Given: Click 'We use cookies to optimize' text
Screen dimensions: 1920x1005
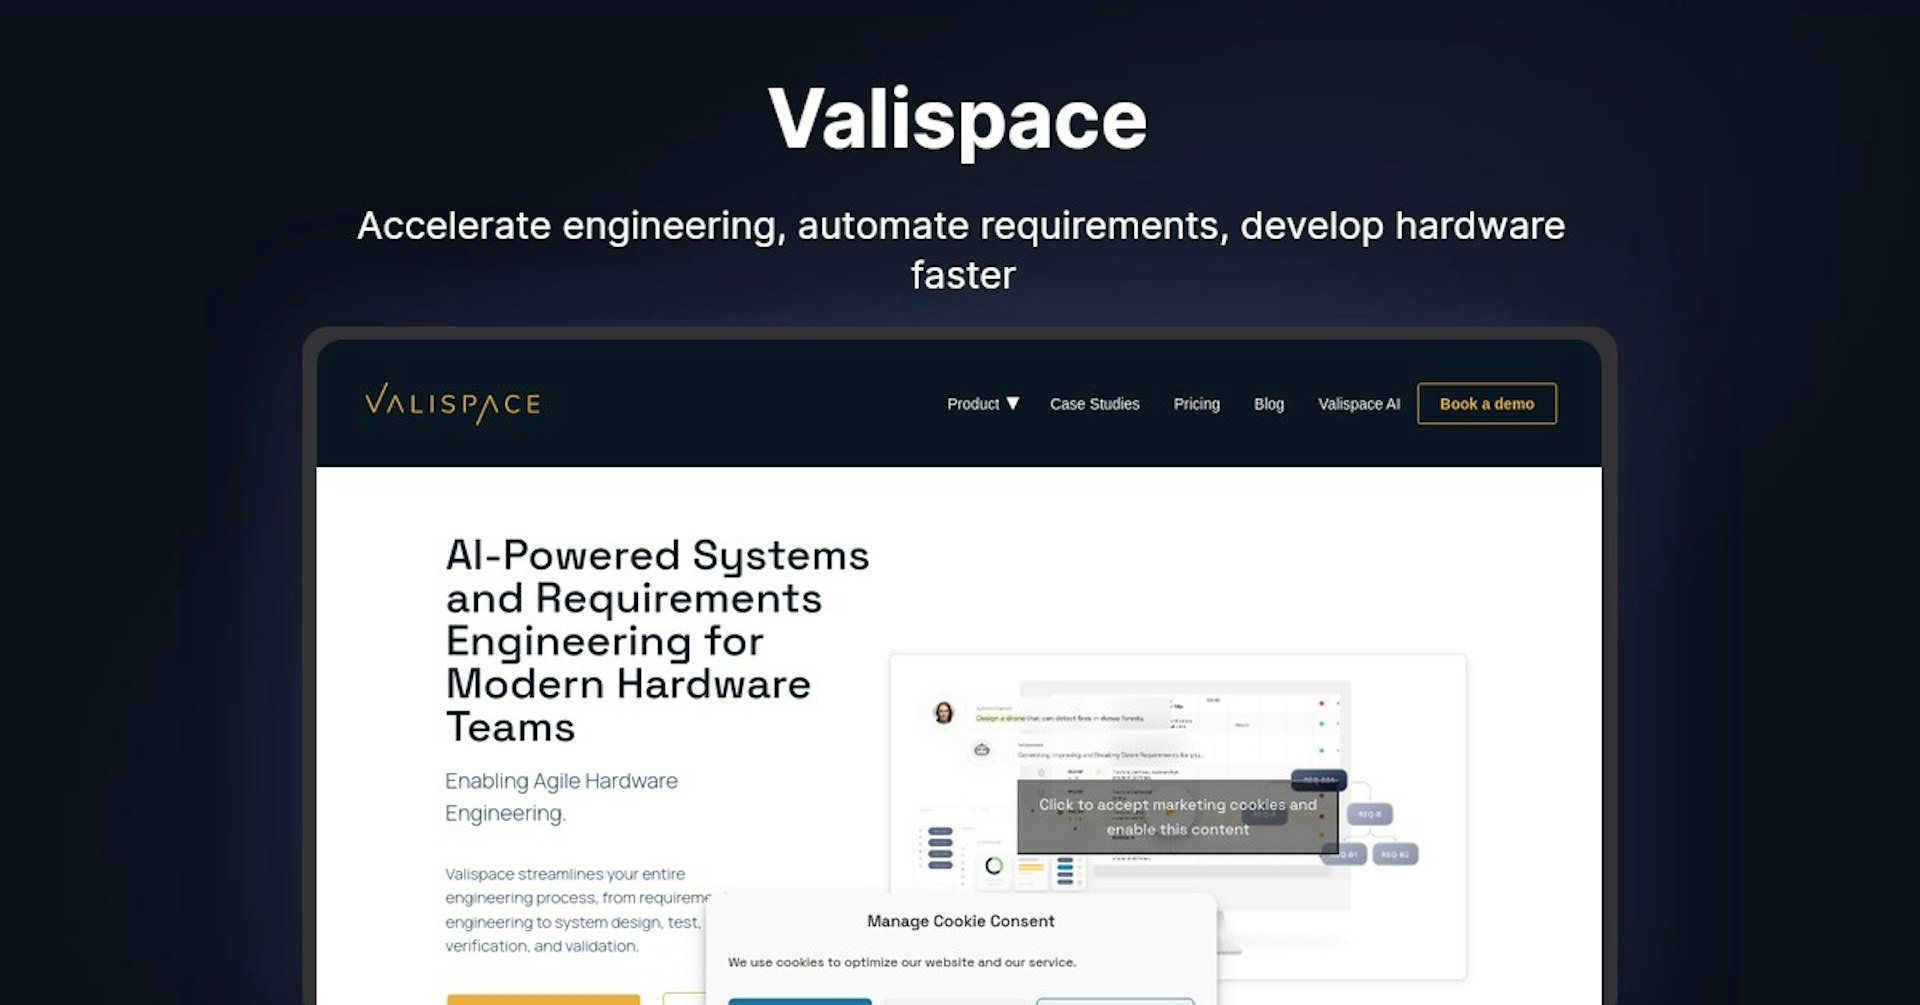Looking at the screenshot, I should click(901, 962).
